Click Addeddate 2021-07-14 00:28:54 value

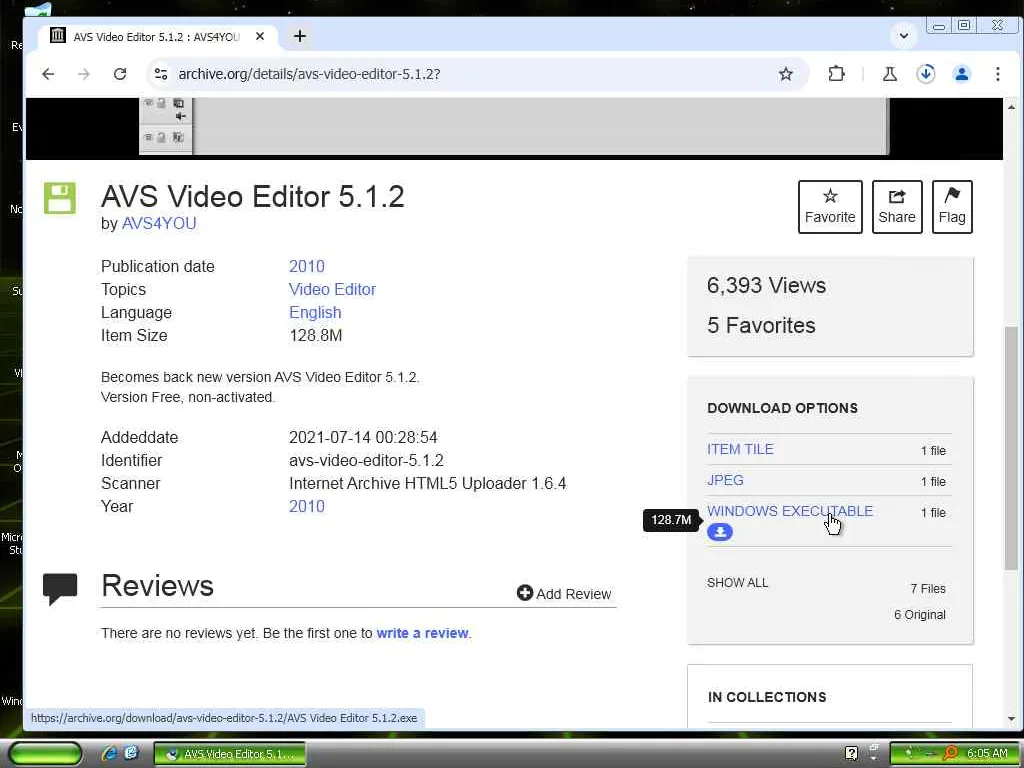pos(363,438)
